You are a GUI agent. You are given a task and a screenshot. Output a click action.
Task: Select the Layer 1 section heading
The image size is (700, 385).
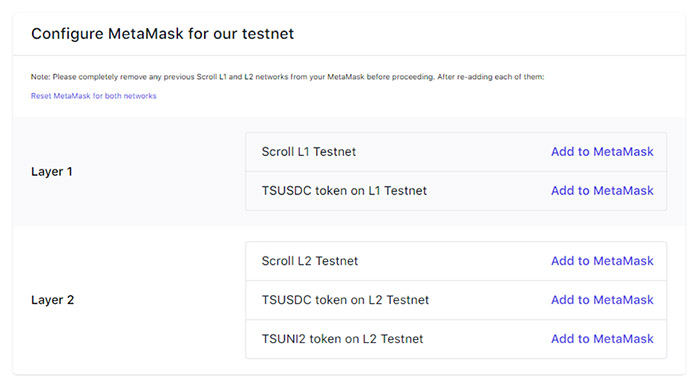pos(52,172)
